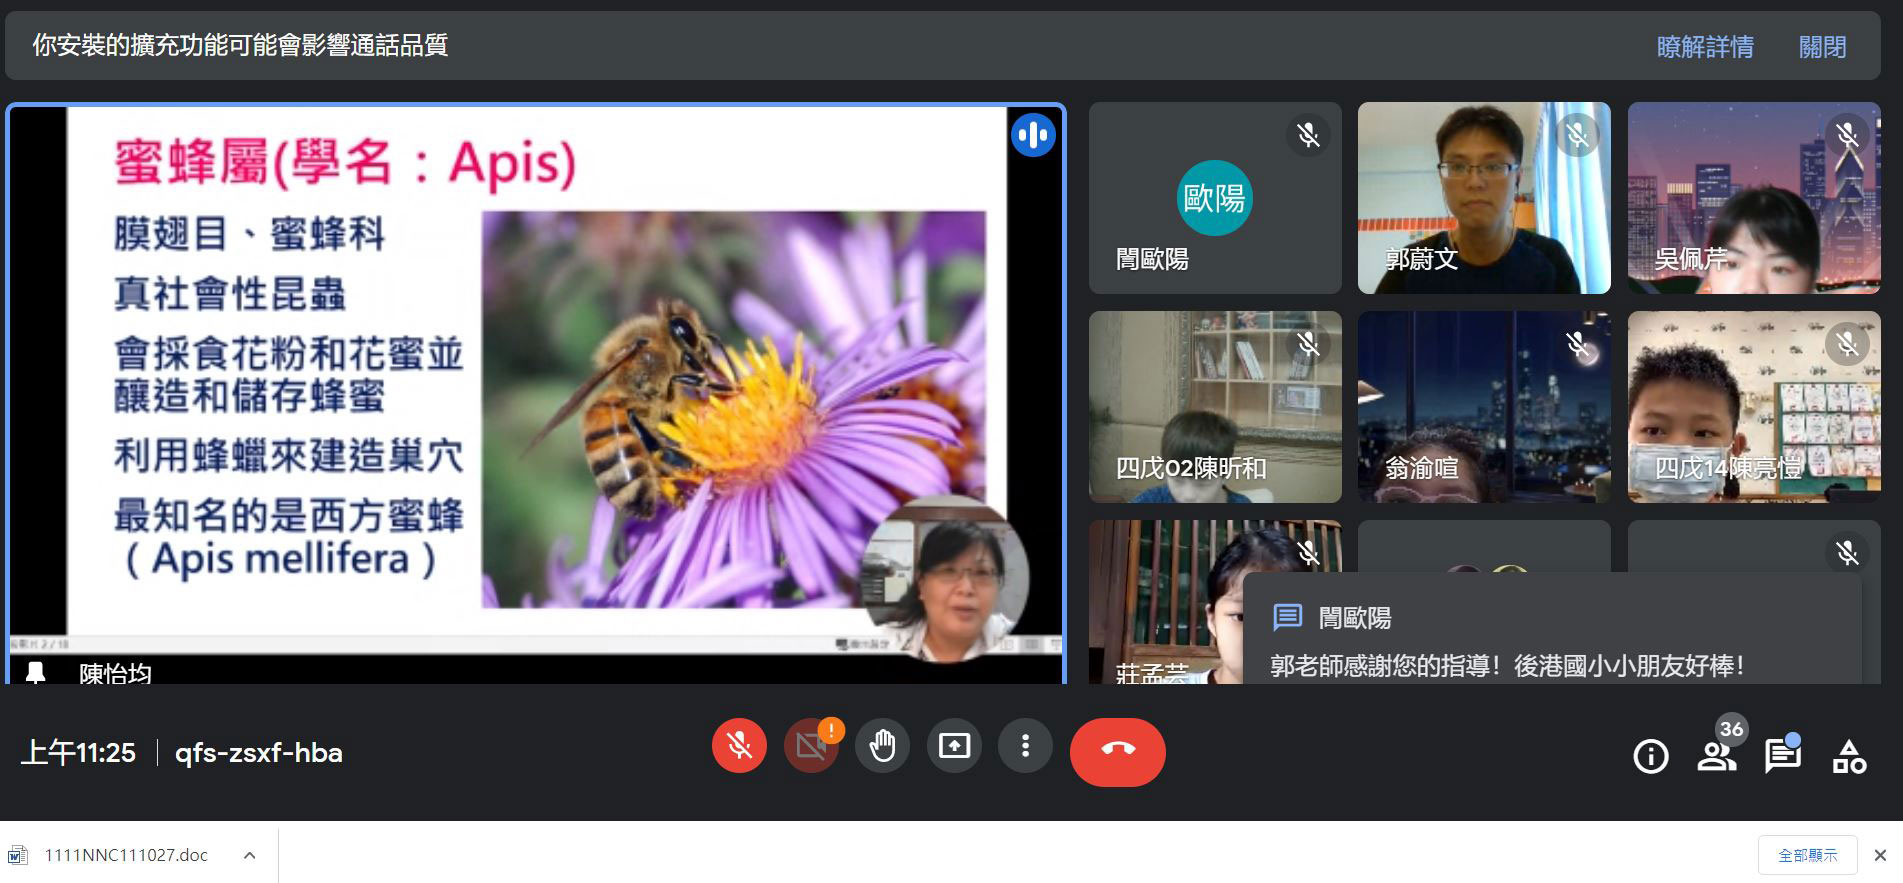Open the chat panel icon
Viewport: 1903px width, 883px height.
(x=1783, y=756)
